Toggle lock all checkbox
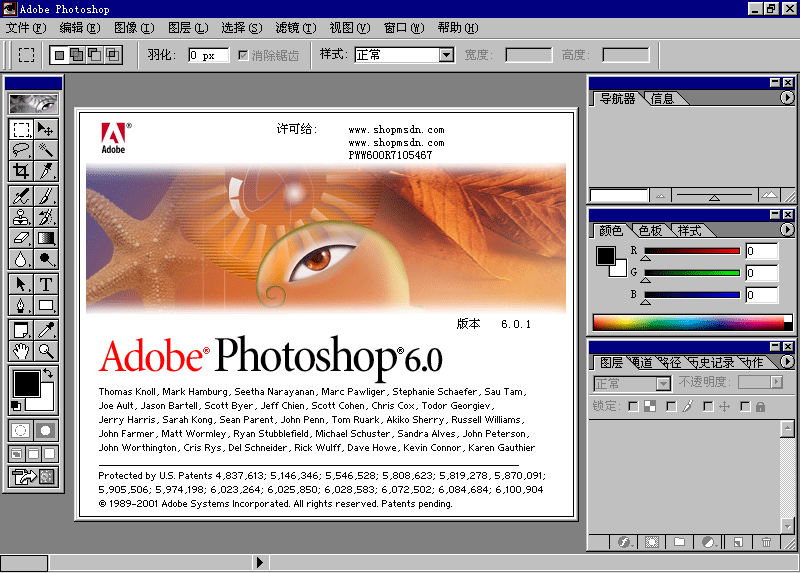 (745, 407)
